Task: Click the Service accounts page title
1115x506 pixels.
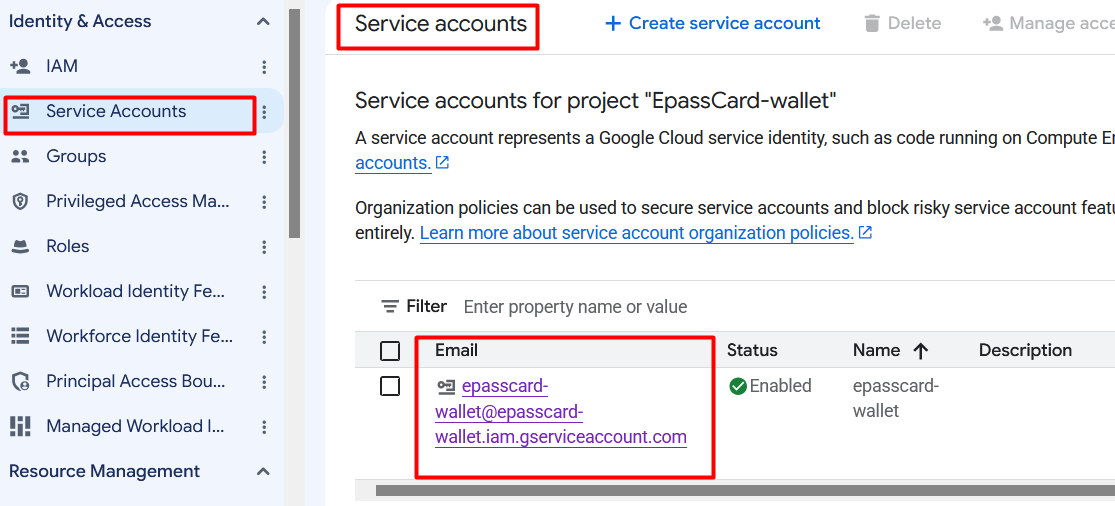Action: [441, 24]
